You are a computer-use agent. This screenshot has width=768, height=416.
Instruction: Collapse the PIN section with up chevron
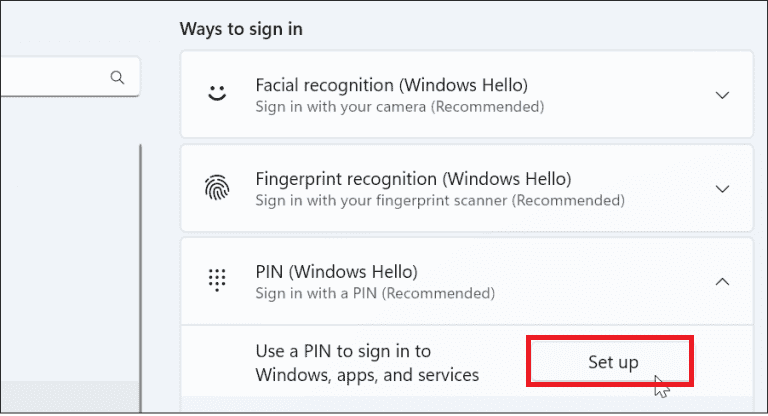(723, 282)
